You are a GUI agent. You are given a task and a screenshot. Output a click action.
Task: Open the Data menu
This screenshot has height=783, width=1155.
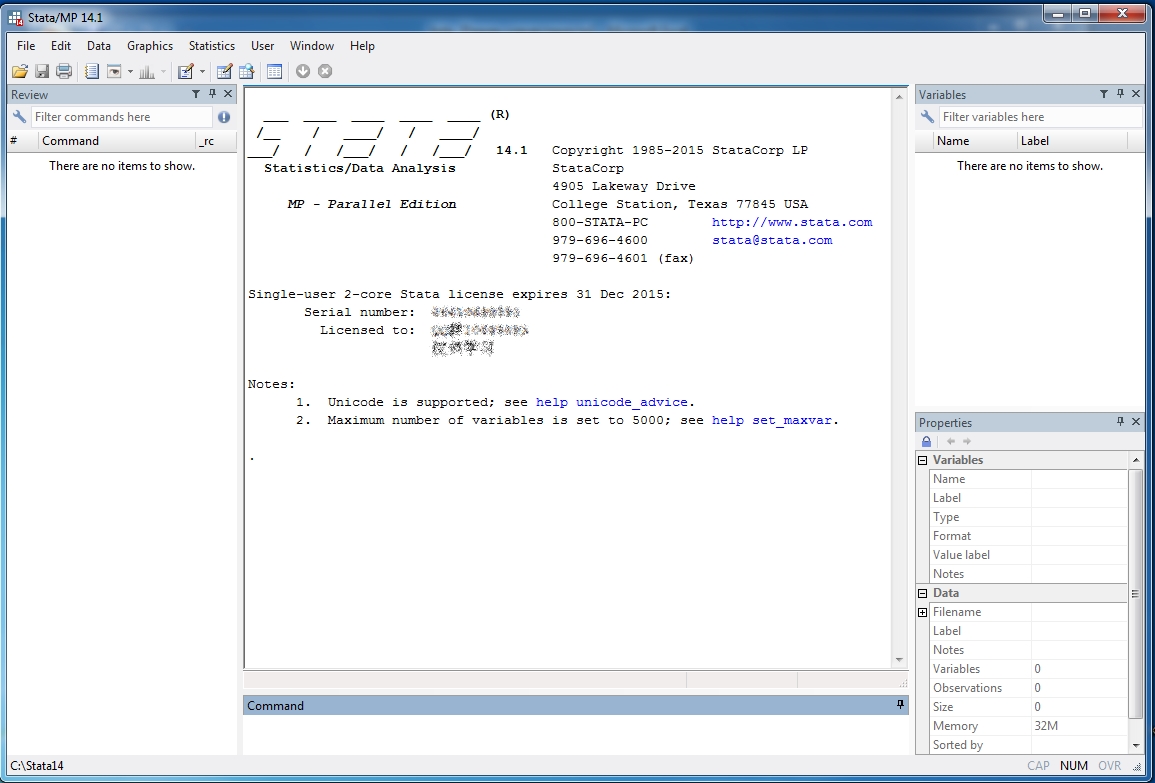pyautogui.click(x=99, y=46)
